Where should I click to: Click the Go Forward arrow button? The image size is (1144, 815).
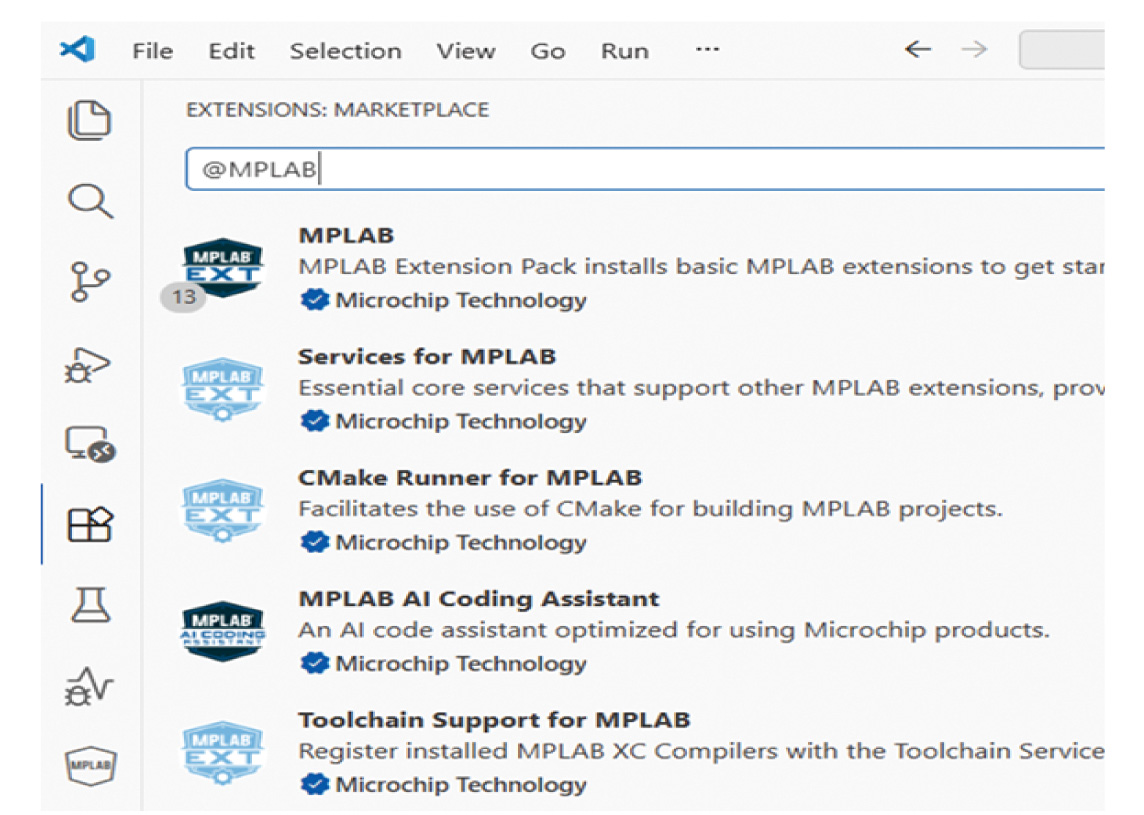click(x=973, y=50)
